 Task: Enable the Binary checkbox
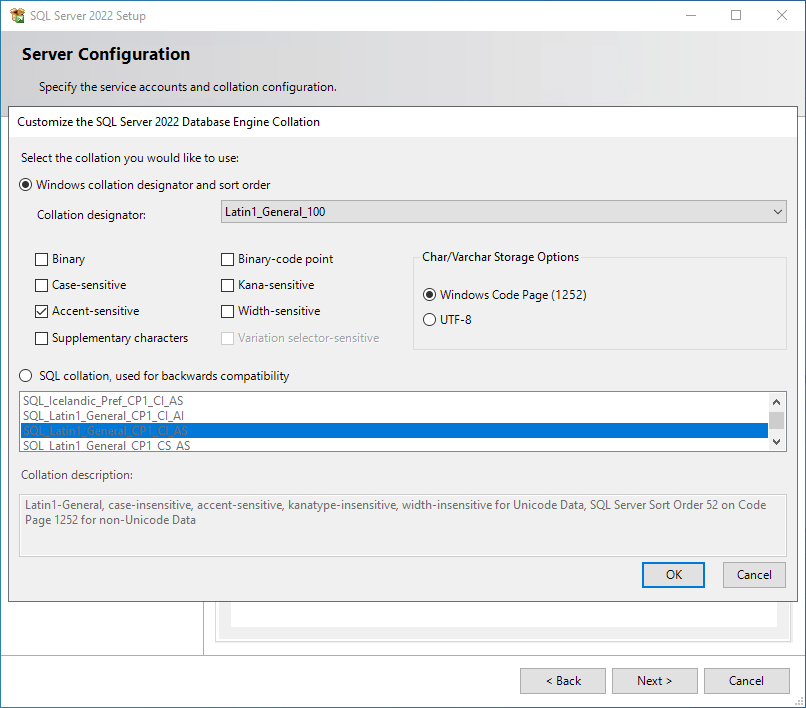pyautogui.click(x=41, y=259)
